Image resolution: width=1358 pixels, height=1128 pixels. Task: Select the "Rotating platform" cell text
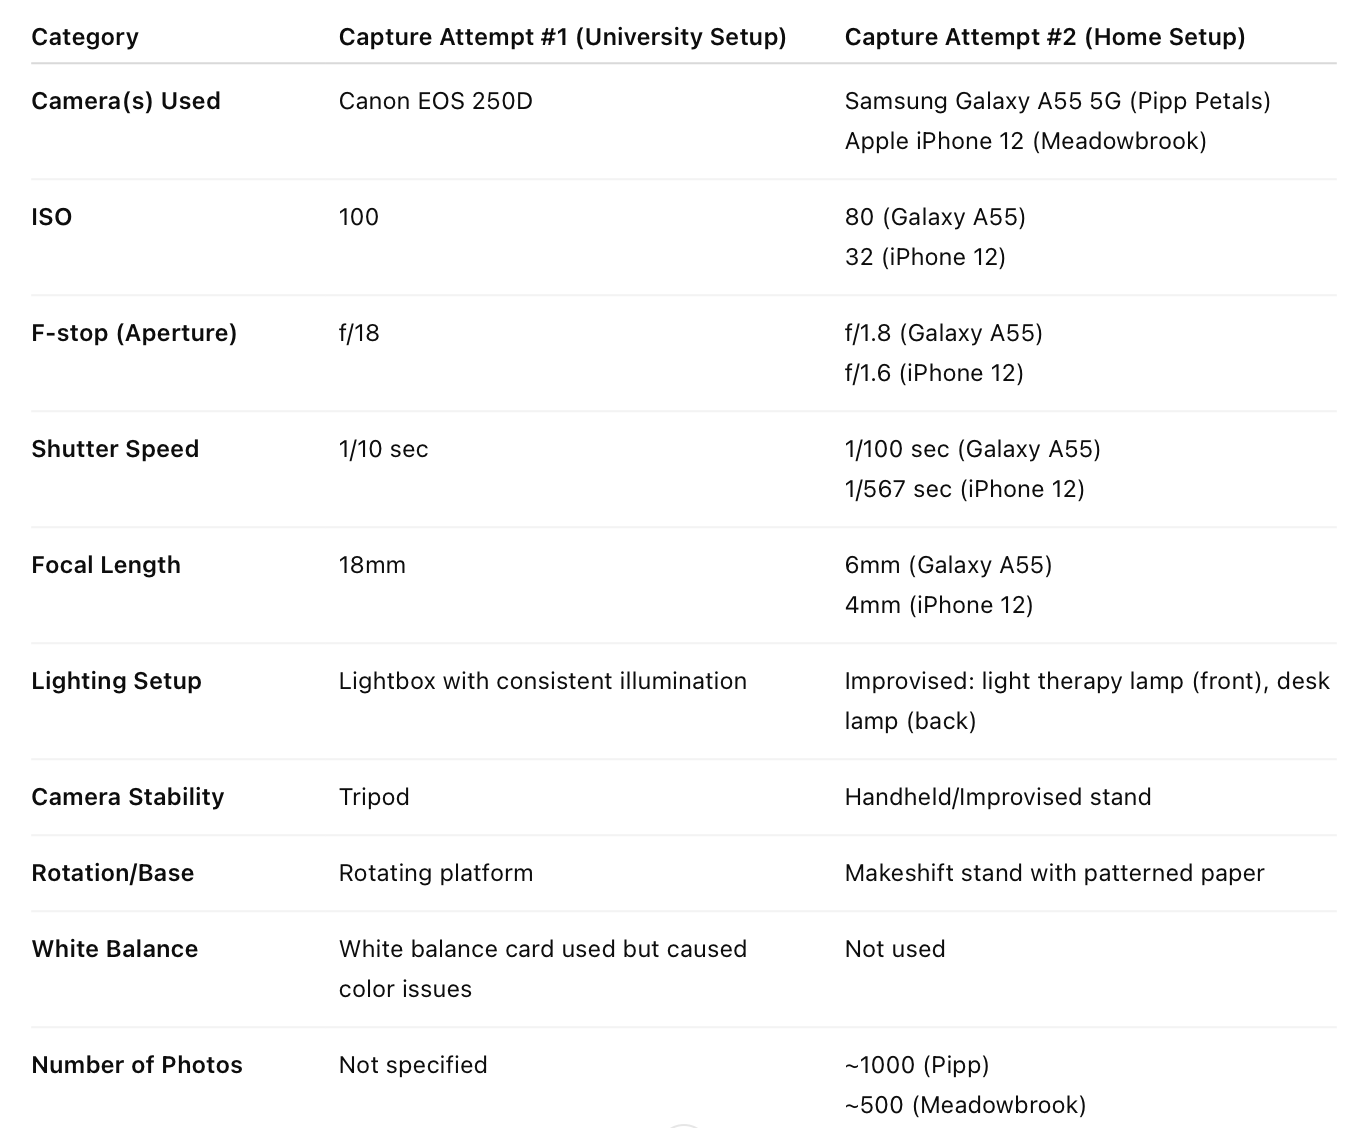(x=435, y=873)
